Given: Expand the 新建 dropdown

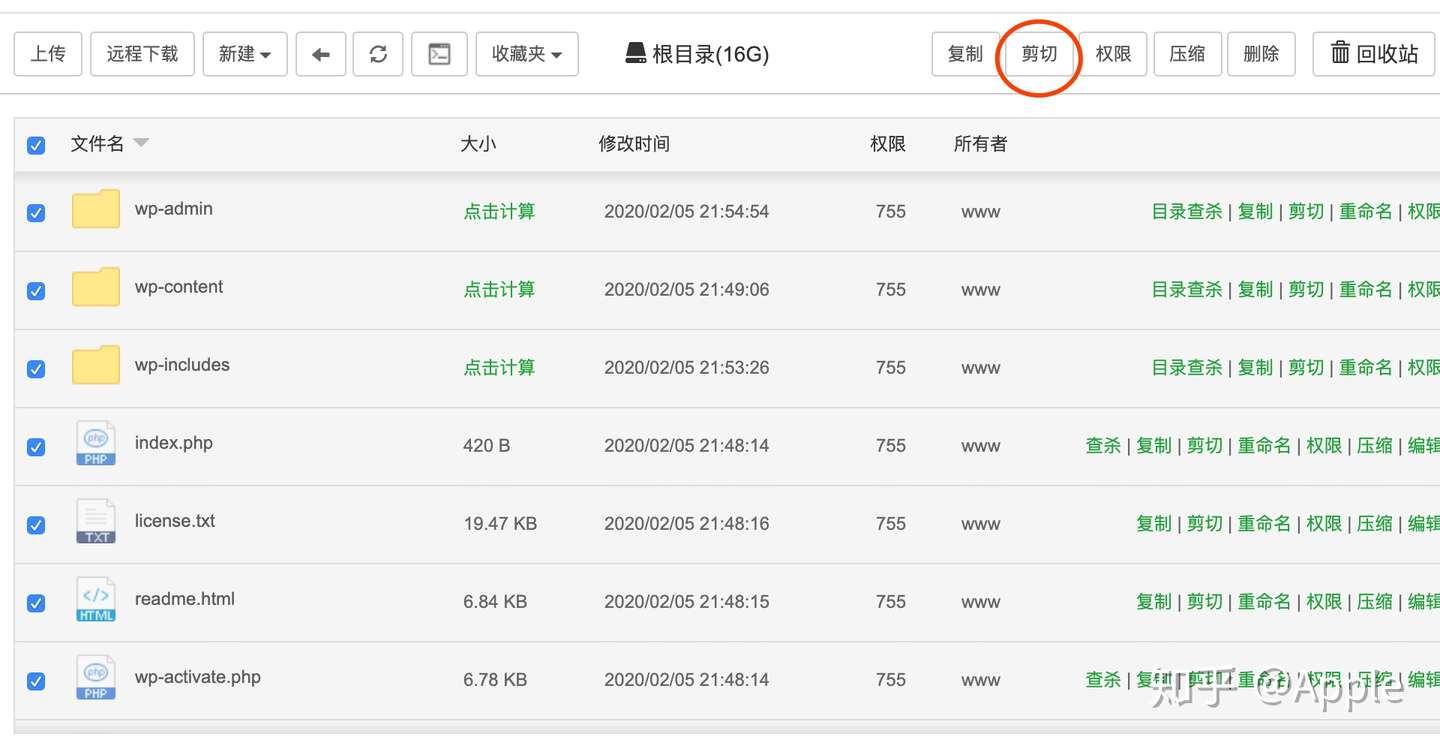Looking at the screenshot, I should [245, 54].
